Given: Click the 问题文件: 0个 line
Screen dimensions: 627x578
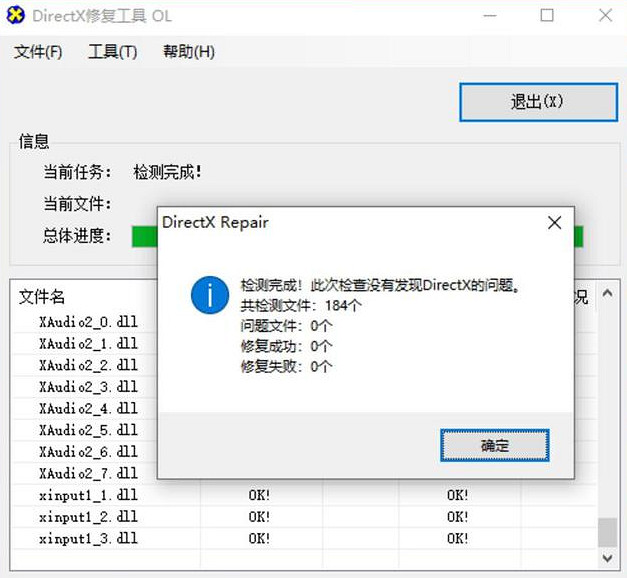Looking at the screenshot, I should point(286,326).
